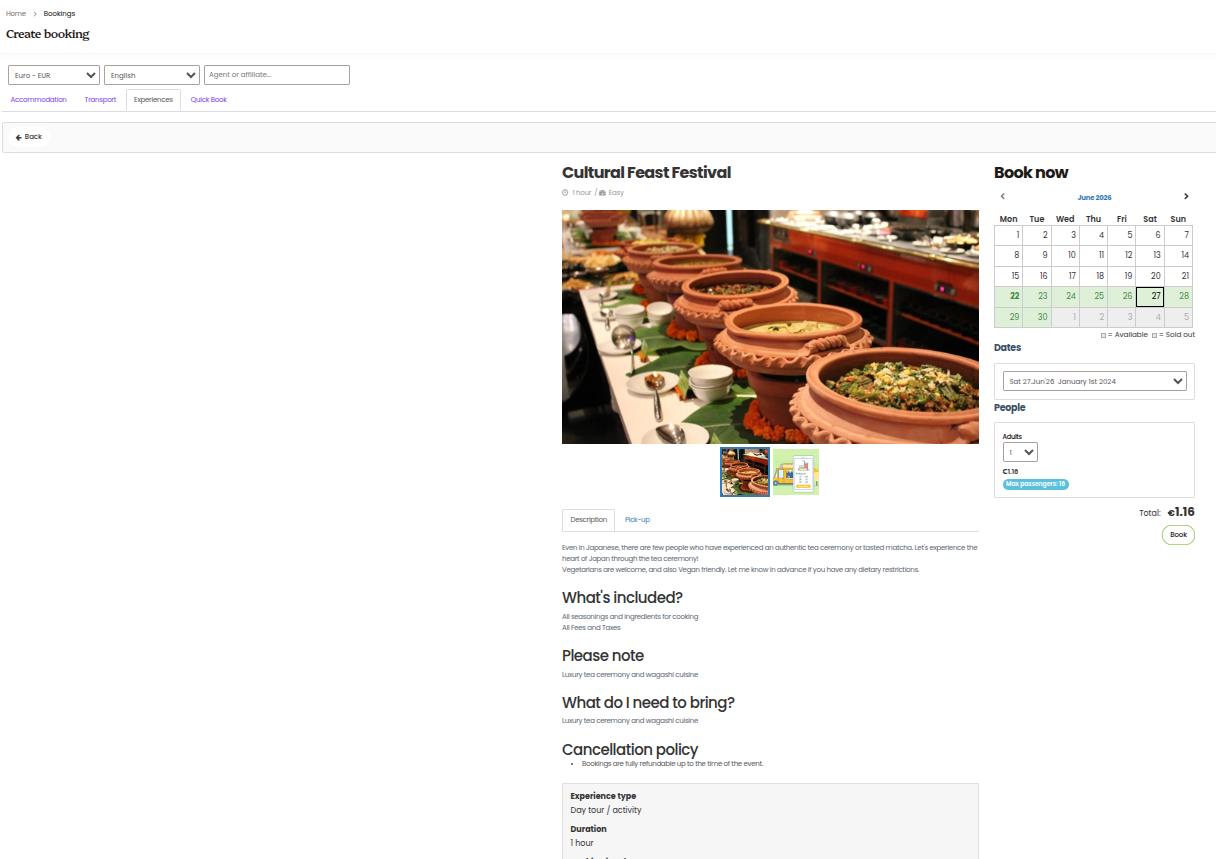1216x859 pixels.
Task: Open the English language dropdown
Action: click(x=152, y=75)
